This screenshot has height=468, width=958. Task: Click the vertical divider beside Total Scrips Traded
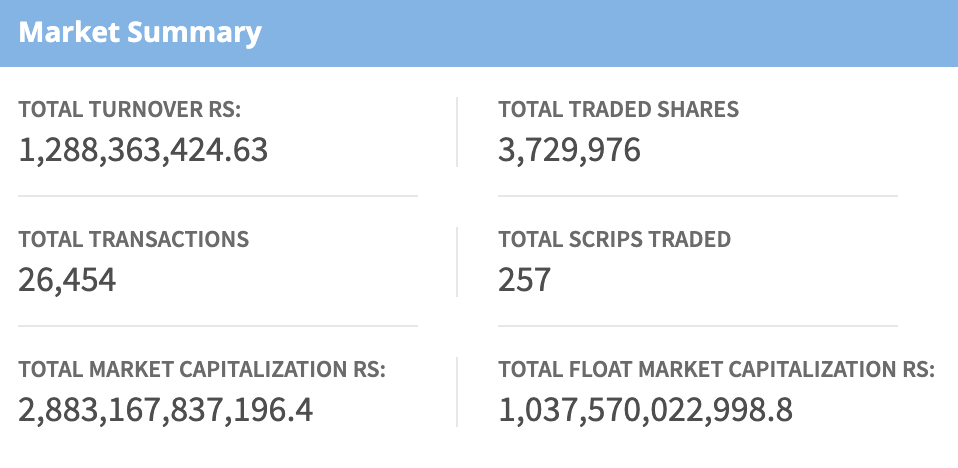(x=457, y=261)
